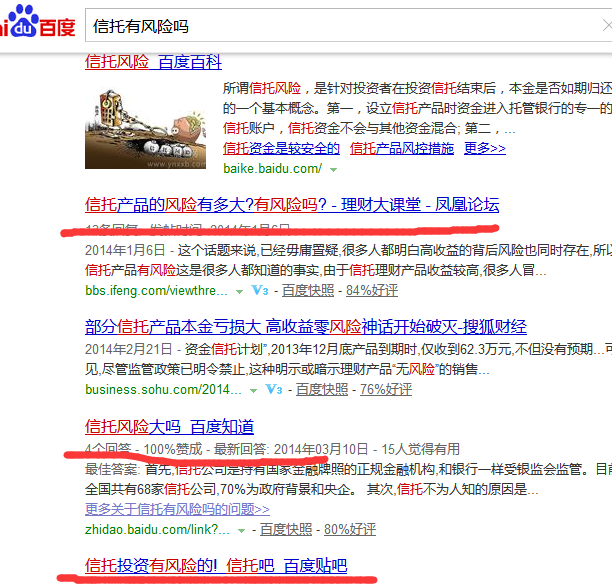Image resolution: width=612 pixels, height=585 pixels.
Task: Expand the arrow next to zhidao.baidu.com URL
Action: click(242, 531)
